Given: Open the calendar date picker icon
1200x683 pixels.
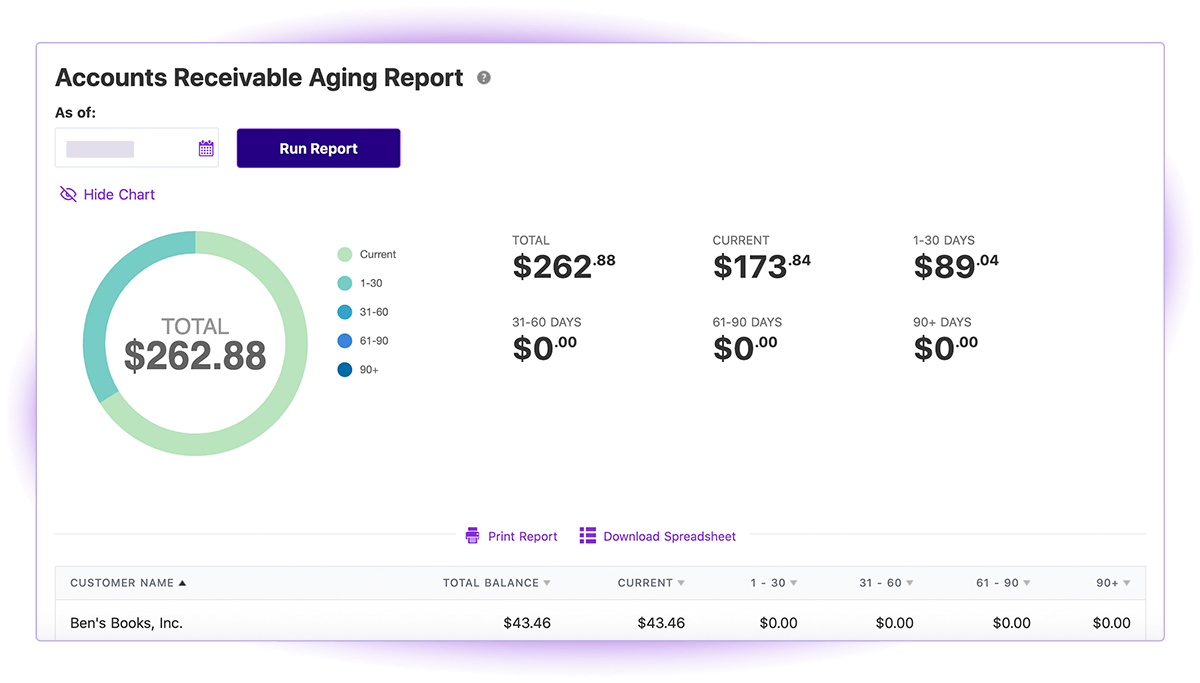Looking at the screenshot, I should click(x=206, y=148).
